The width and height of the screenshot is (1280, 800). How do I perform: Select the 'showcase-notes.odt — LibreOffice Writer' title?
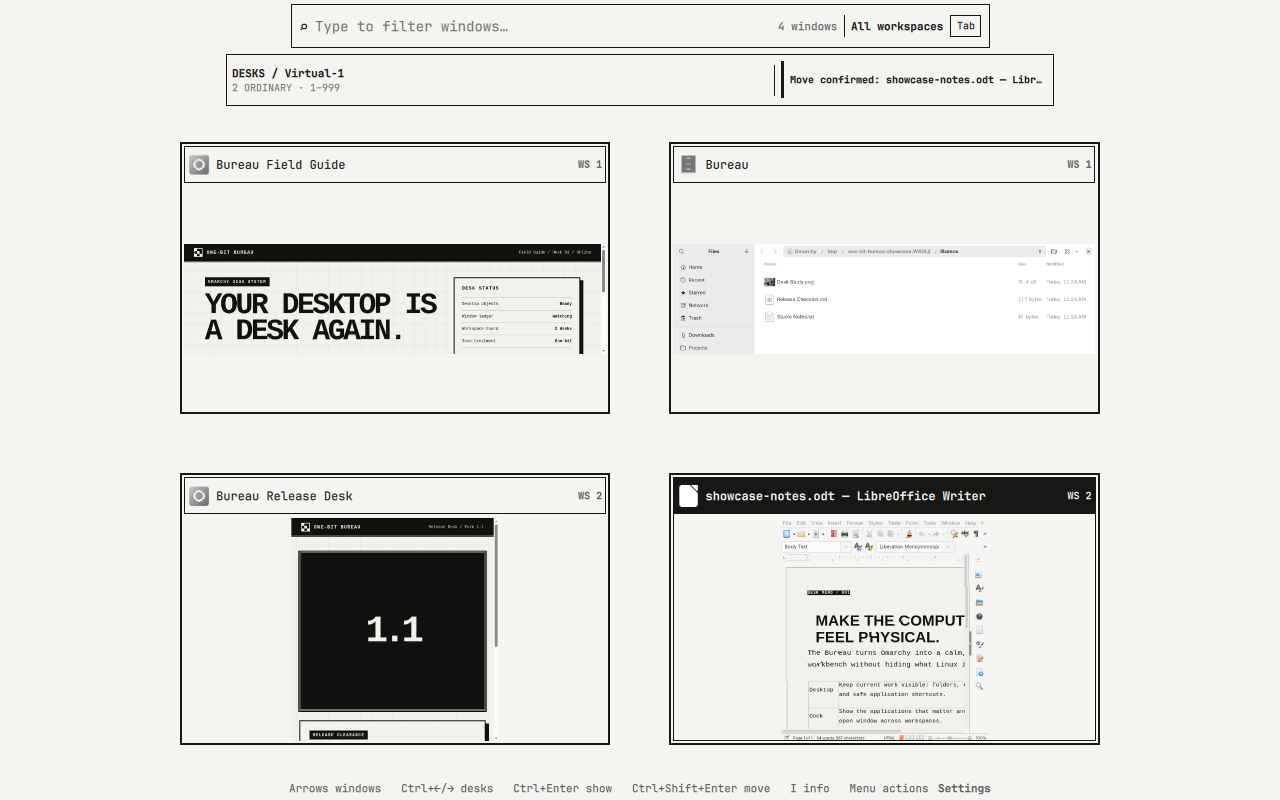point(845,496)
